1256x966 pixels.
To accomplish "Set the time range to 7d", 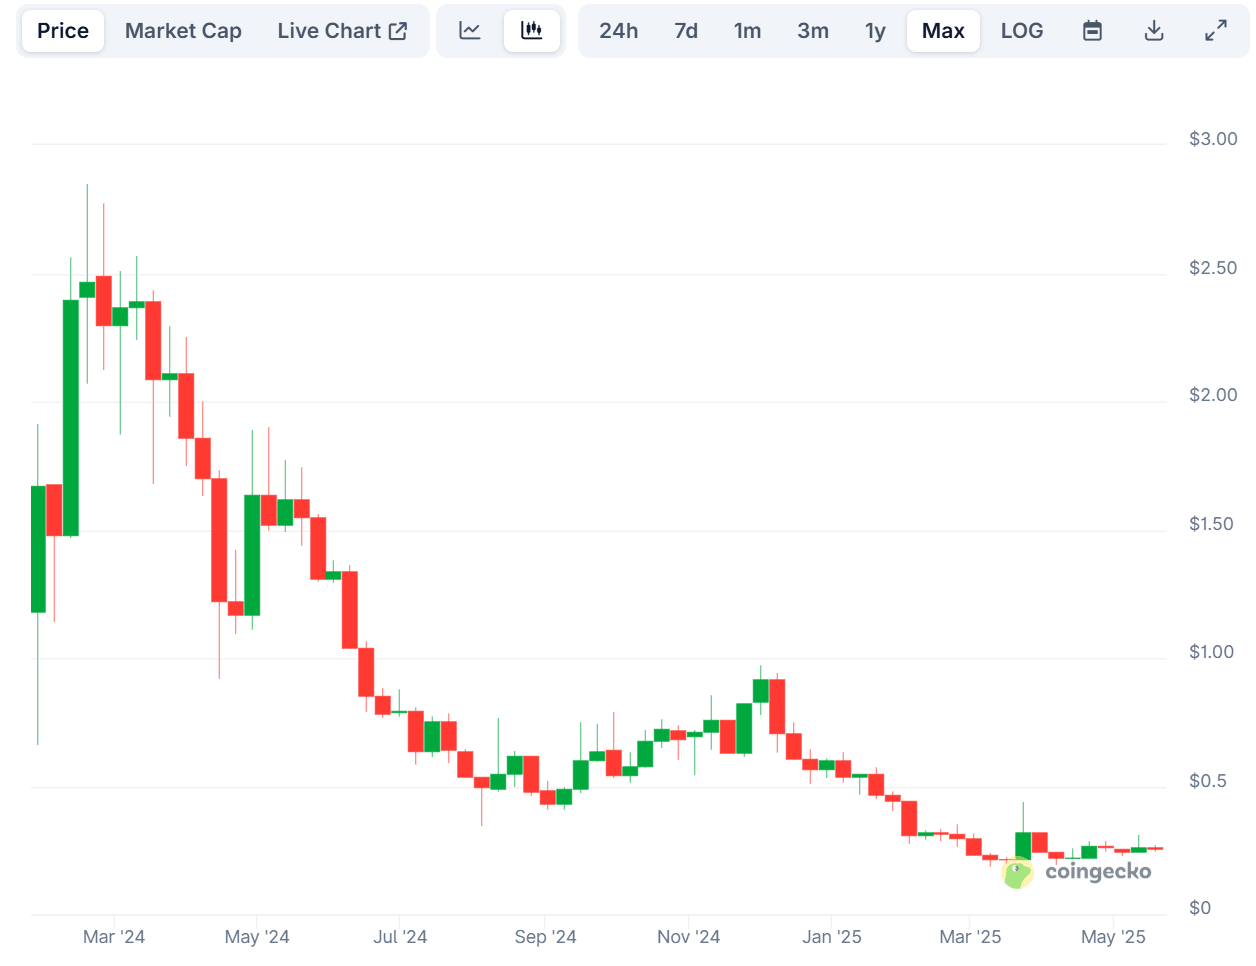I will click(686, 31).
